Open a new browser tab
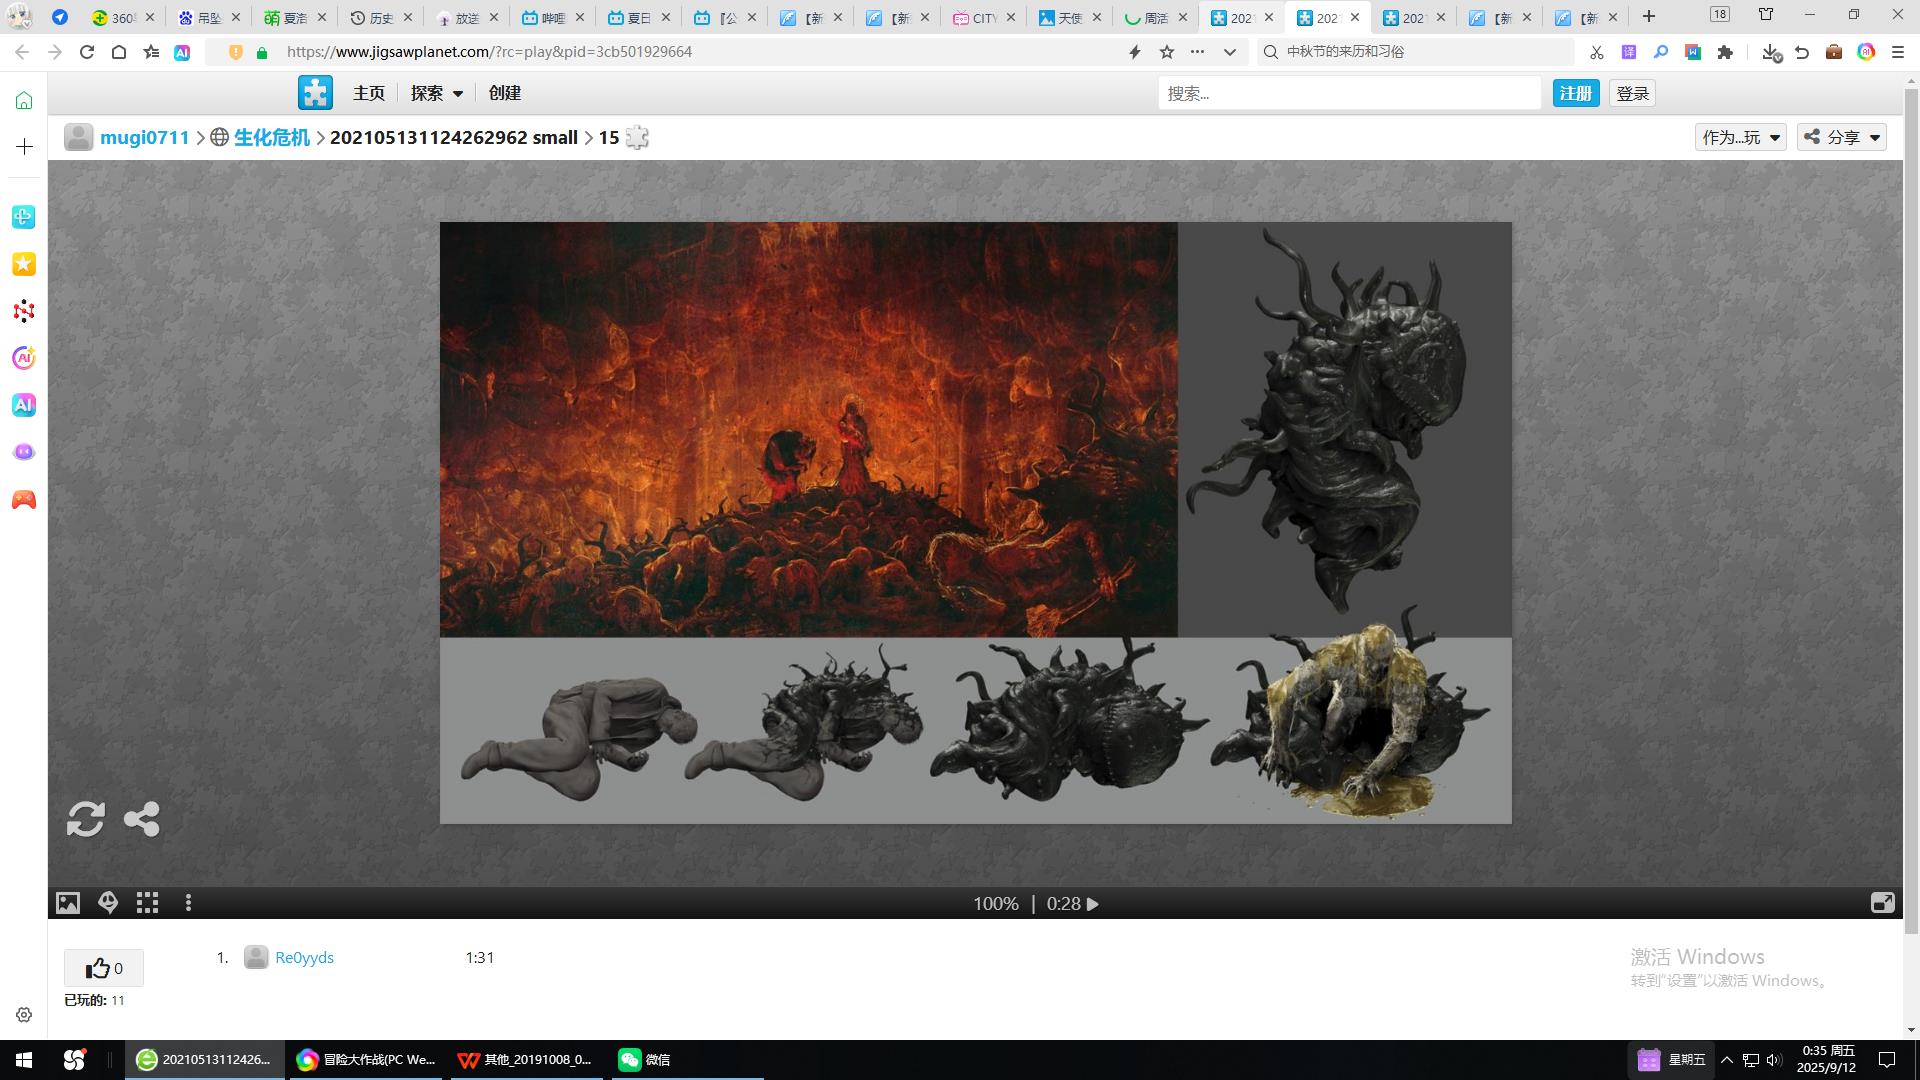The height and width of the screenshot is (1080, 1920). (1649, 16)
